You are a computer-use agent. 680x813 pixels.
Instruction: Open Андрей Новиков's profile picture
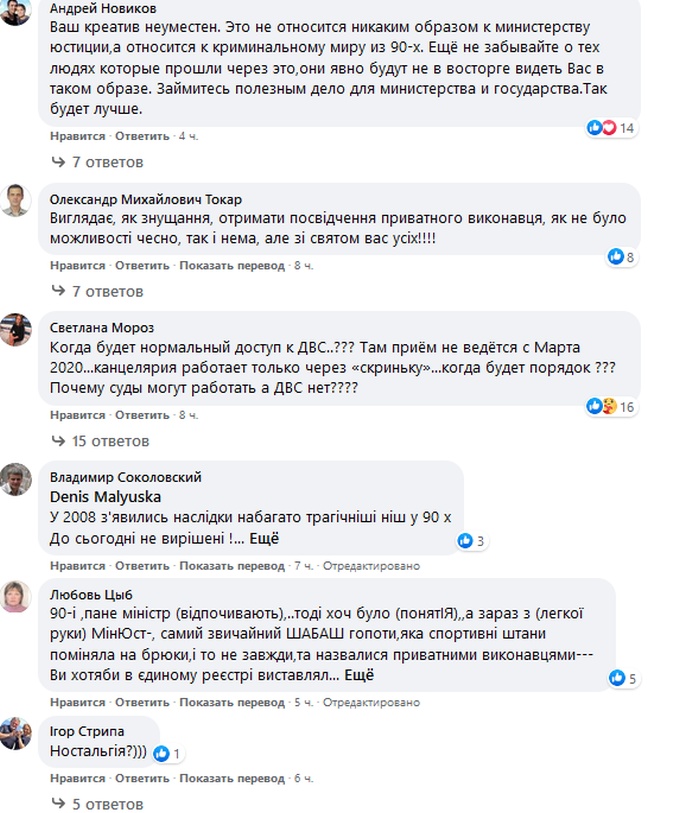point(15,11)
